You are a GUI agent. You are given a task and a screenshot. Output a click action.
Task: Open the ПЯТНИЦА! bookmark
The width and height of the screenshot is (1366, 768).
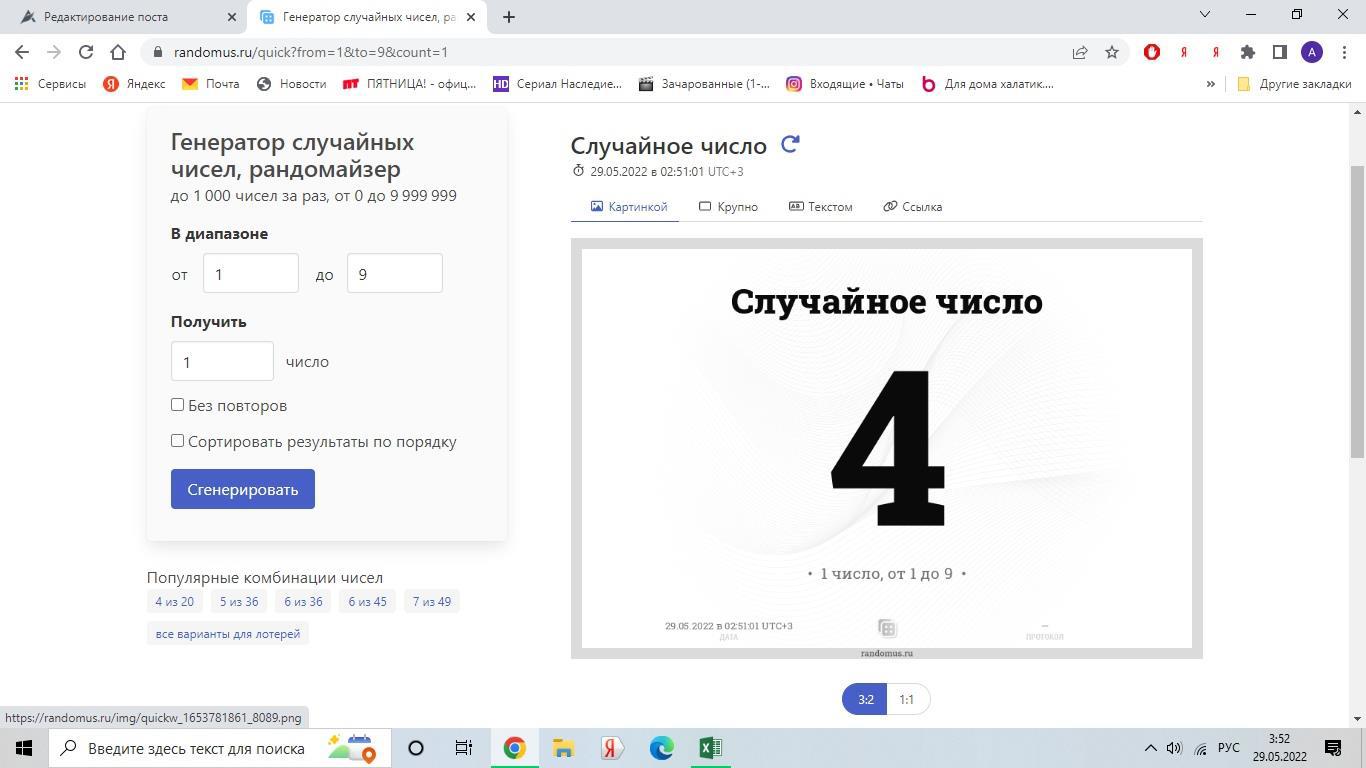[409, 84]
